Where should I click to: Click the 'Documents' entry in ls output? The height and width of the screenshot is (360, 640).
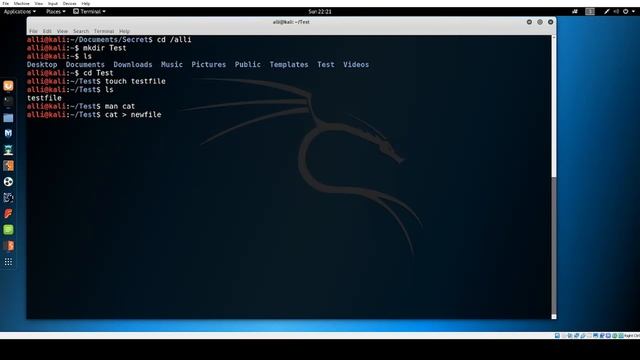(85, 64)
